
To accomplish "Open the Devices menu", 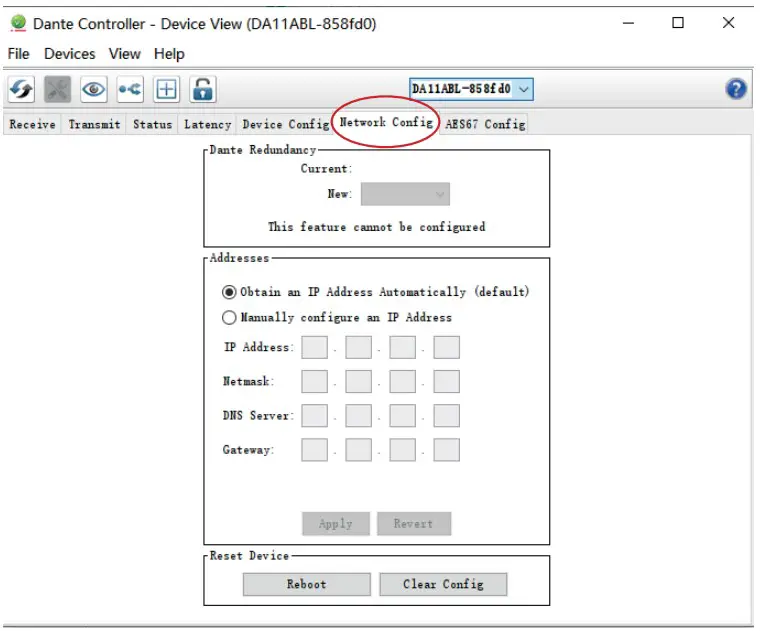I will (69, 54).
